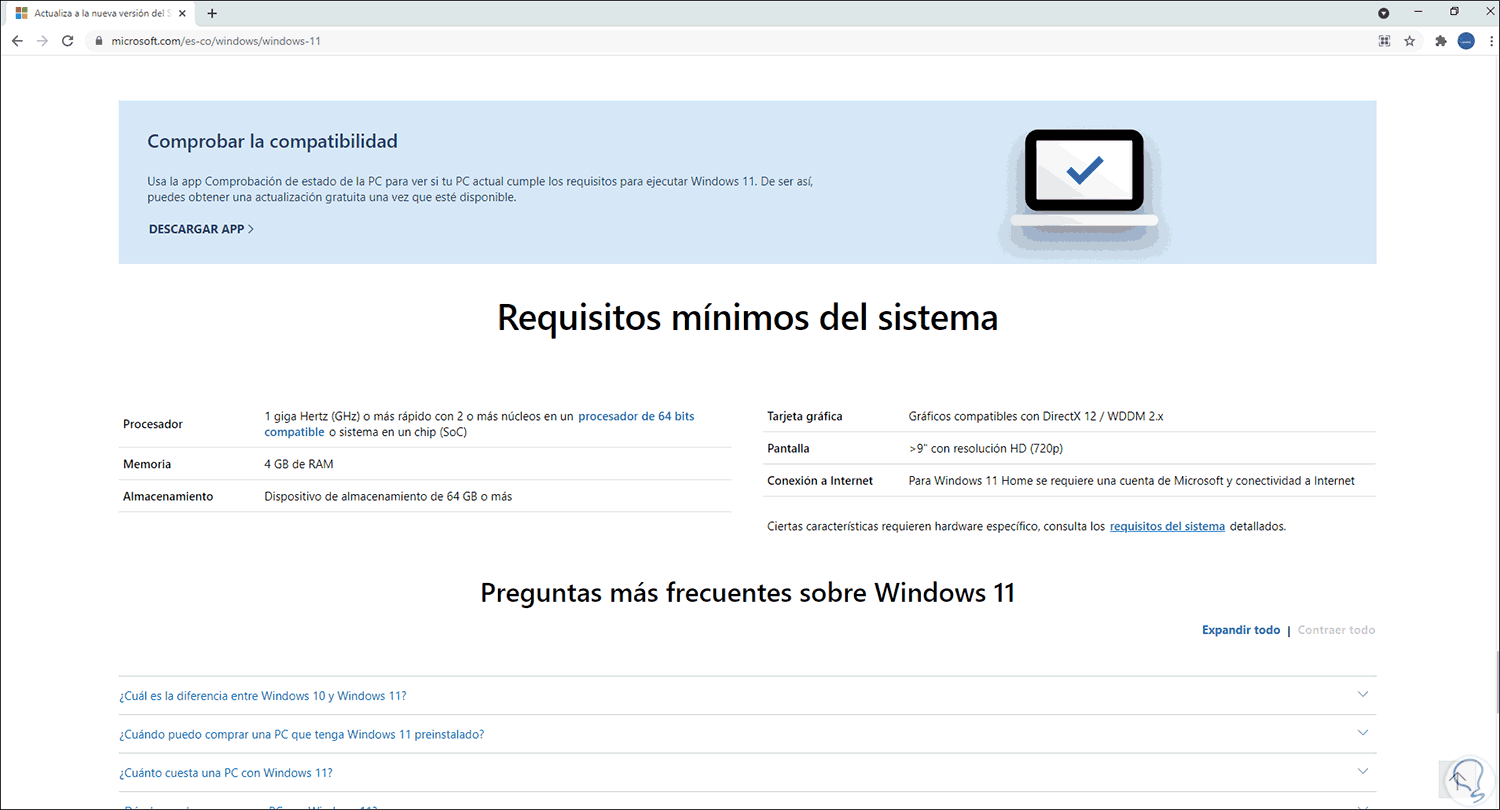Click the Almacenamiento row label
The height and width of the screenshot is (810, 1500).
tap(168, 496)
